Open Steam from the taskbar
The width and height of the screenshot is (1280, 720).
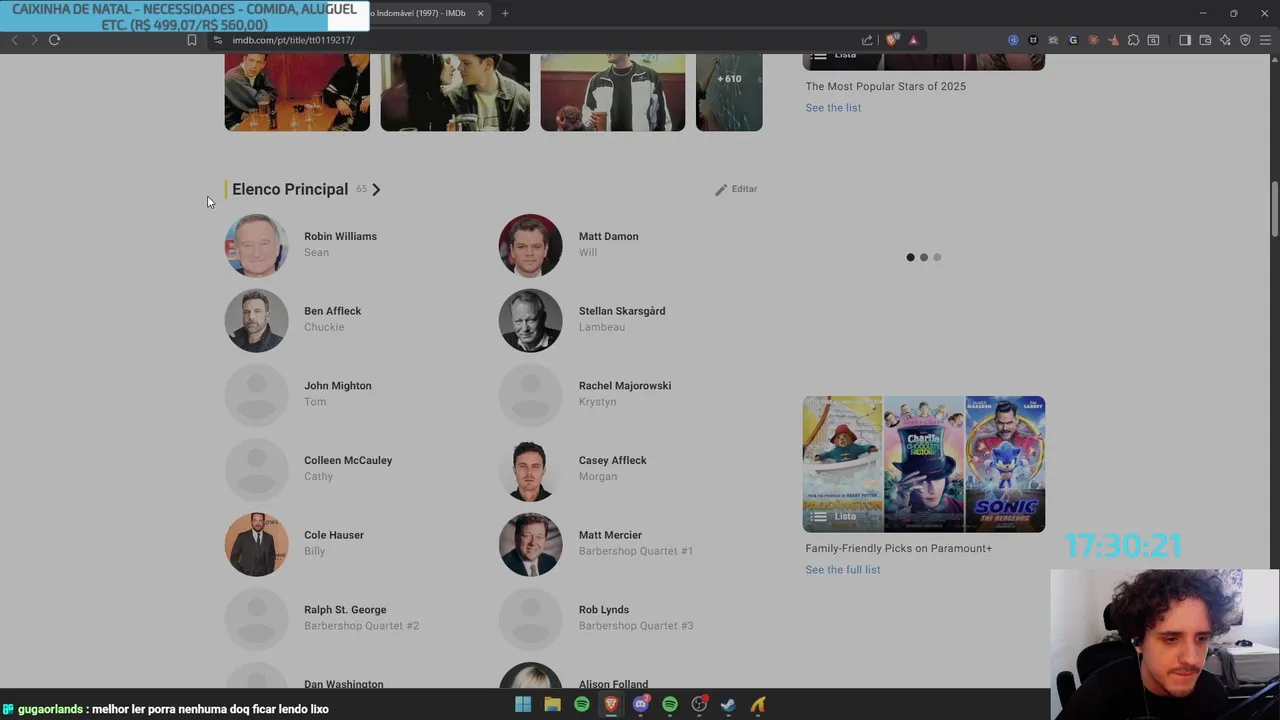pos(729,705)
